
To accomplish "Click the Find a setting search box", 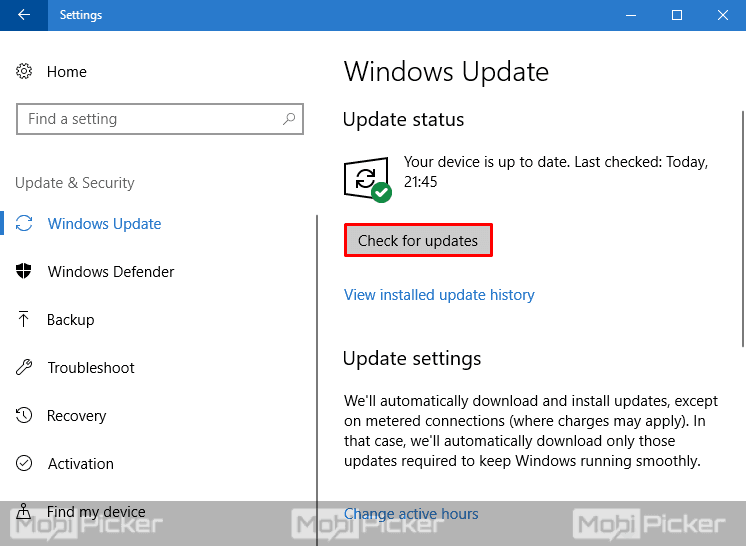I will (x=160, y=119).
